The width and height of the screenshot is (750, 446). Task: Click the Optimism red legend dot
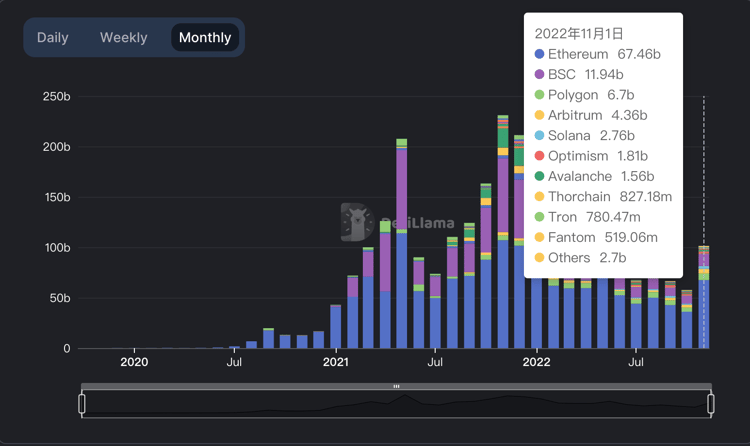539,156
